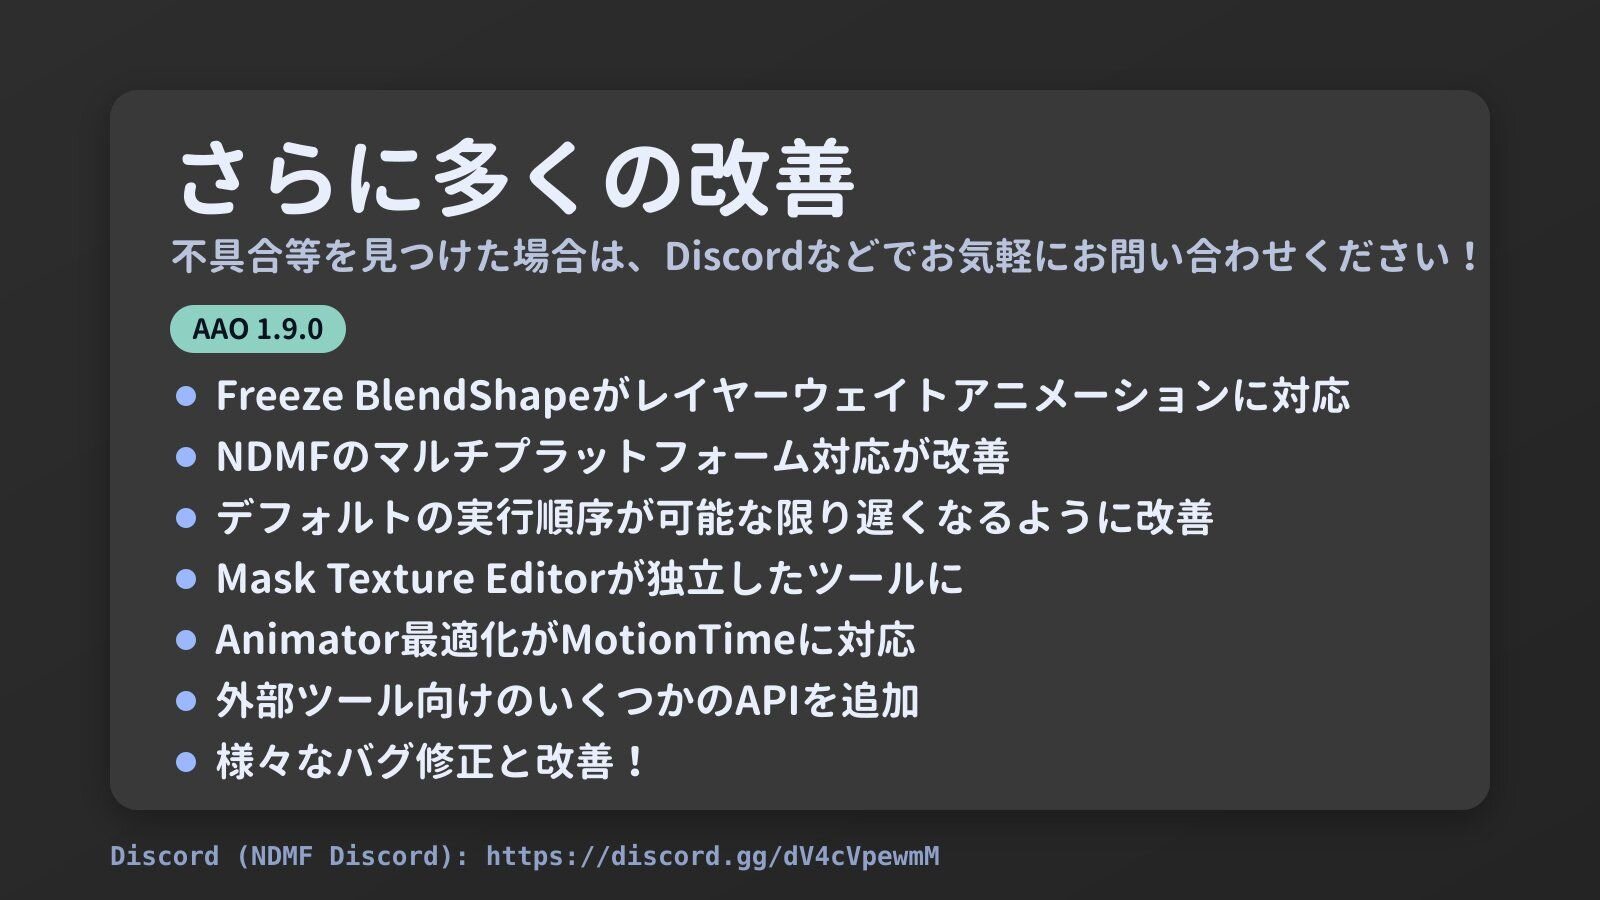Click the 外部ツール向けのいくつかのAPIを追加 text

coord(567,701)
